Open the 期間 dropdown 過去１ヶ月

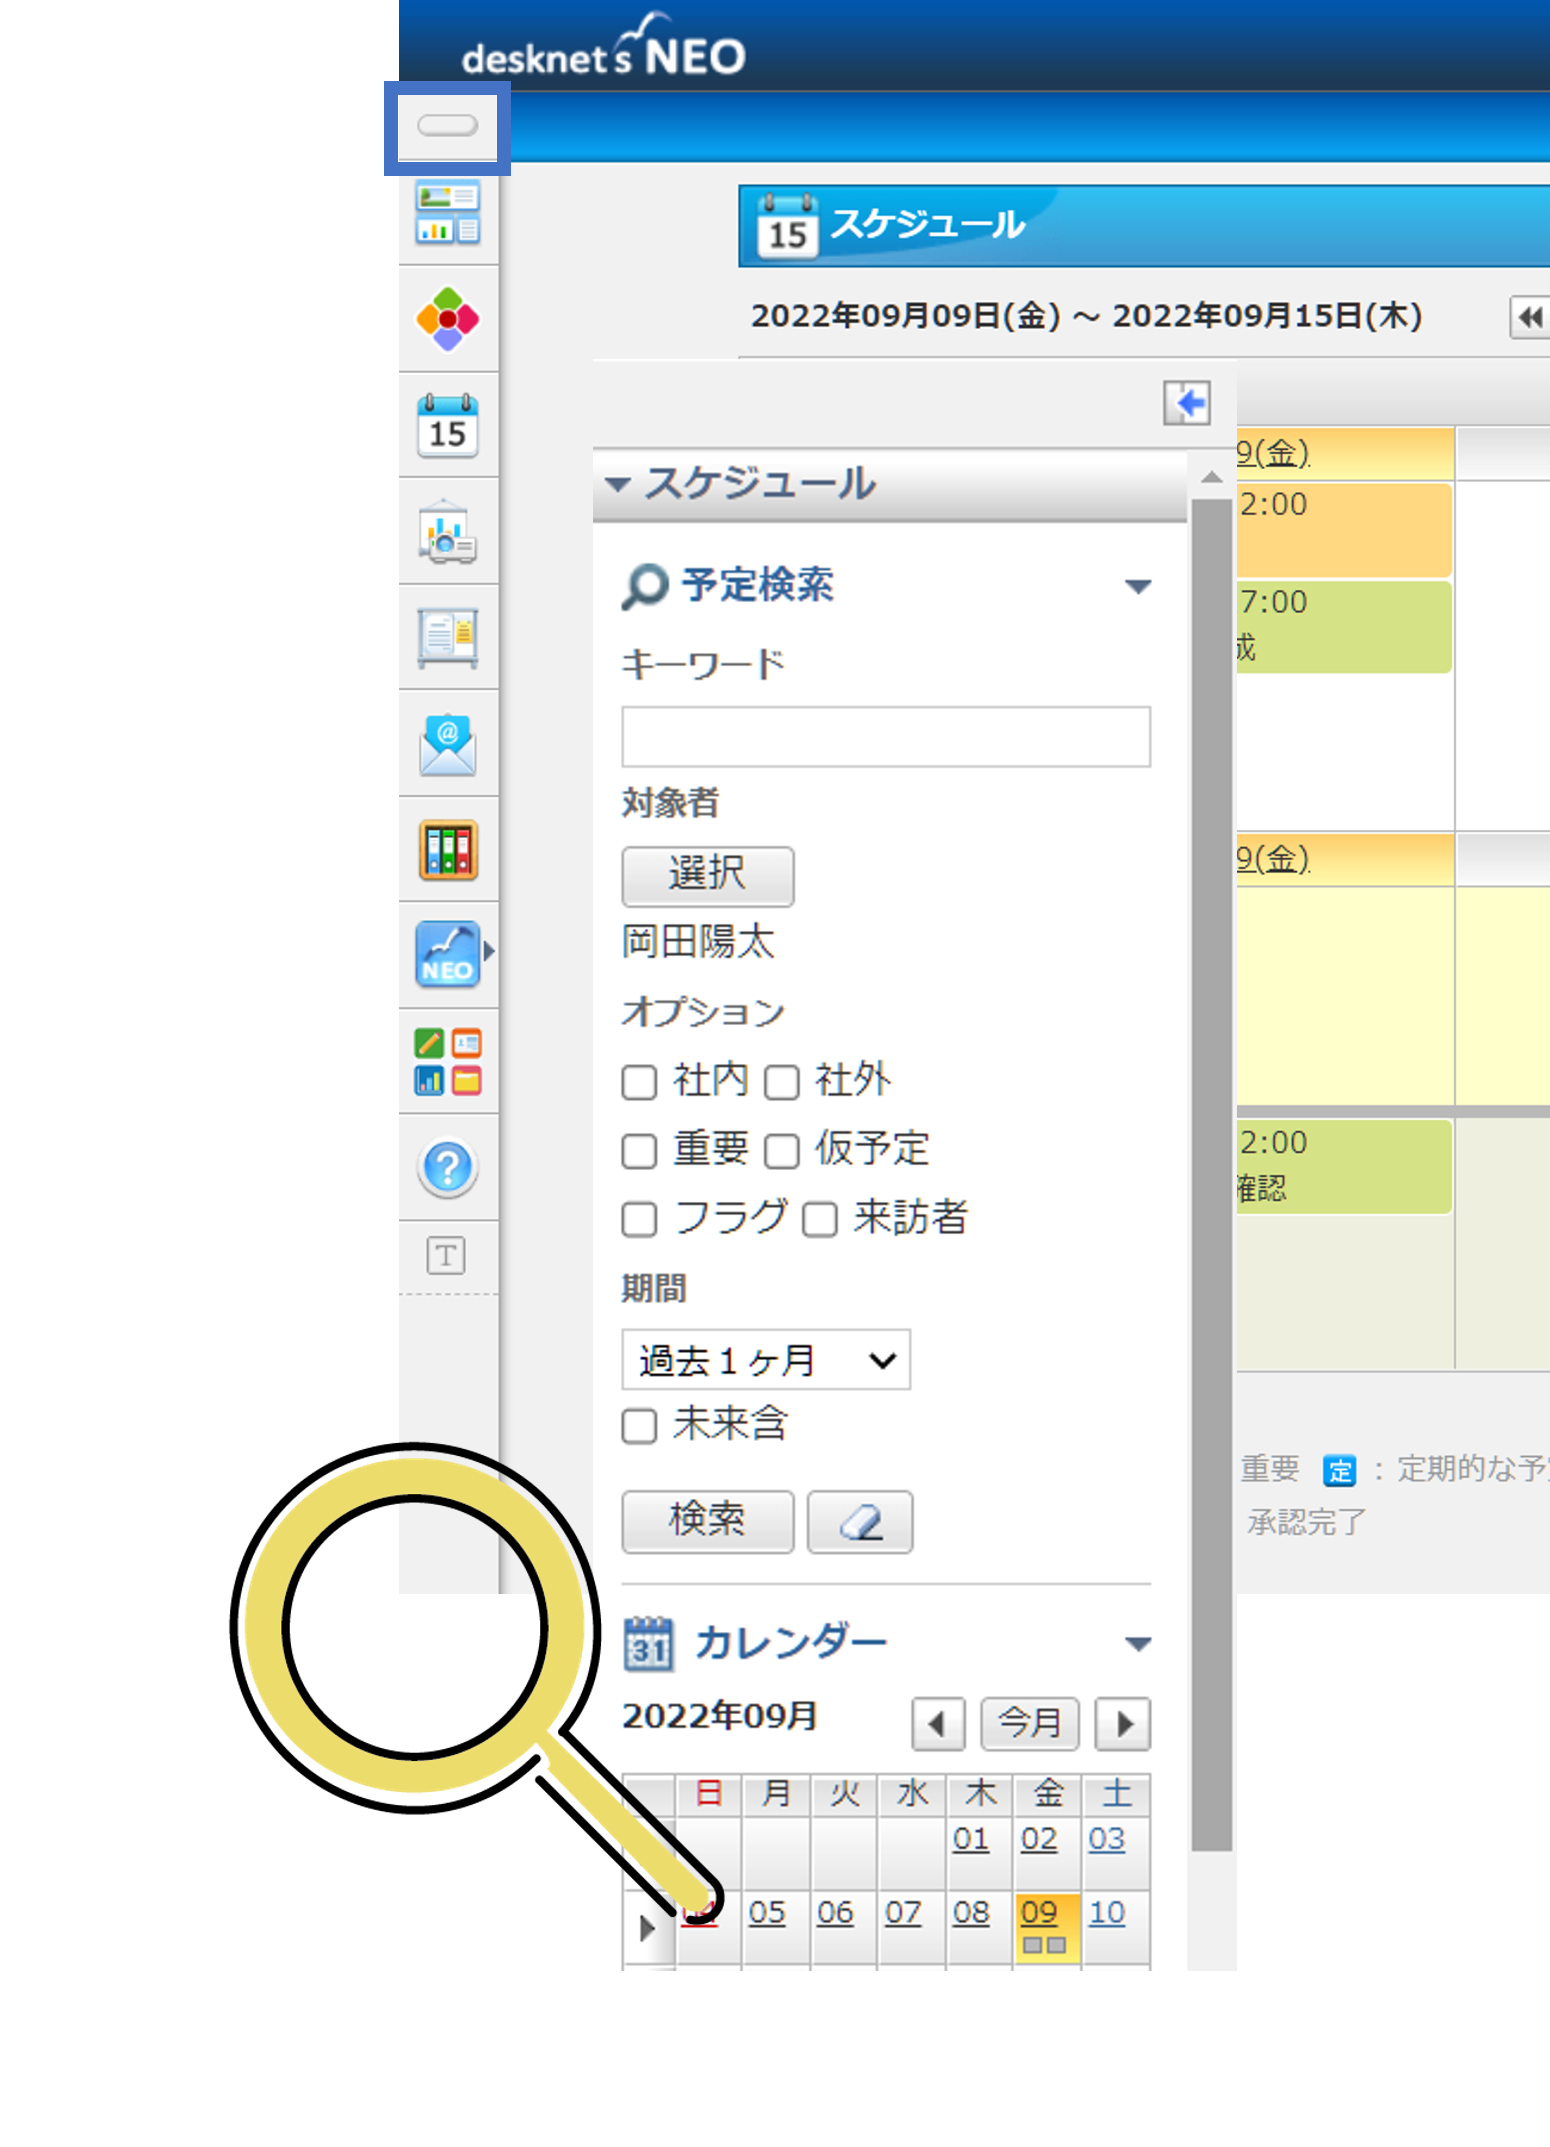(x=765, y=1360)
